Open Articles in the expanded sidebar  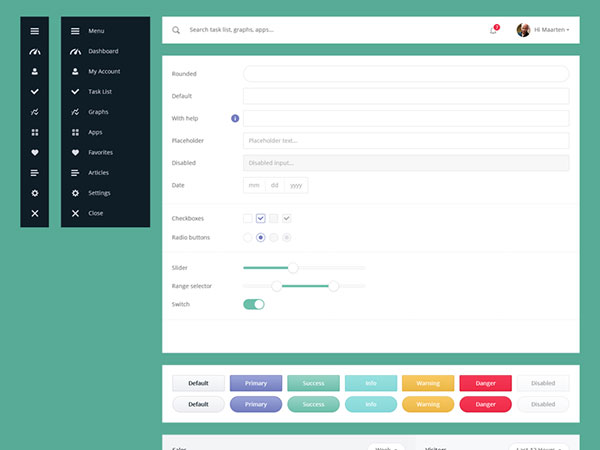[105, 173]
